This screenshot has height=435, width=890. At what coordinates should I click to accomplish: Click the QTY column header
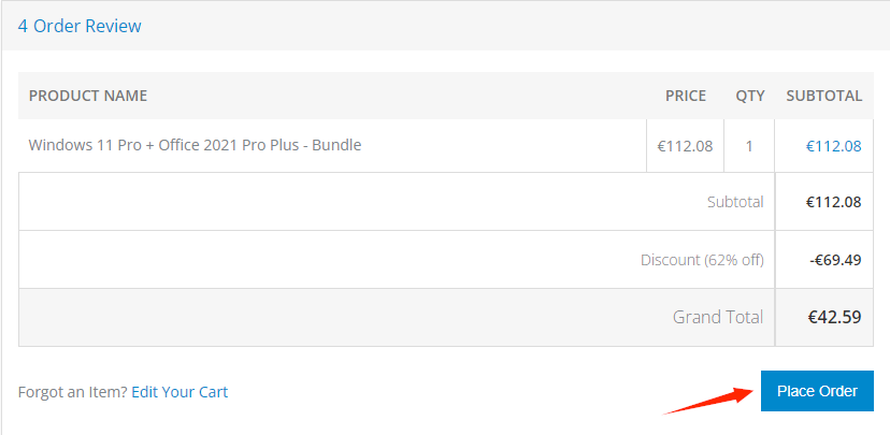(750, 96)
